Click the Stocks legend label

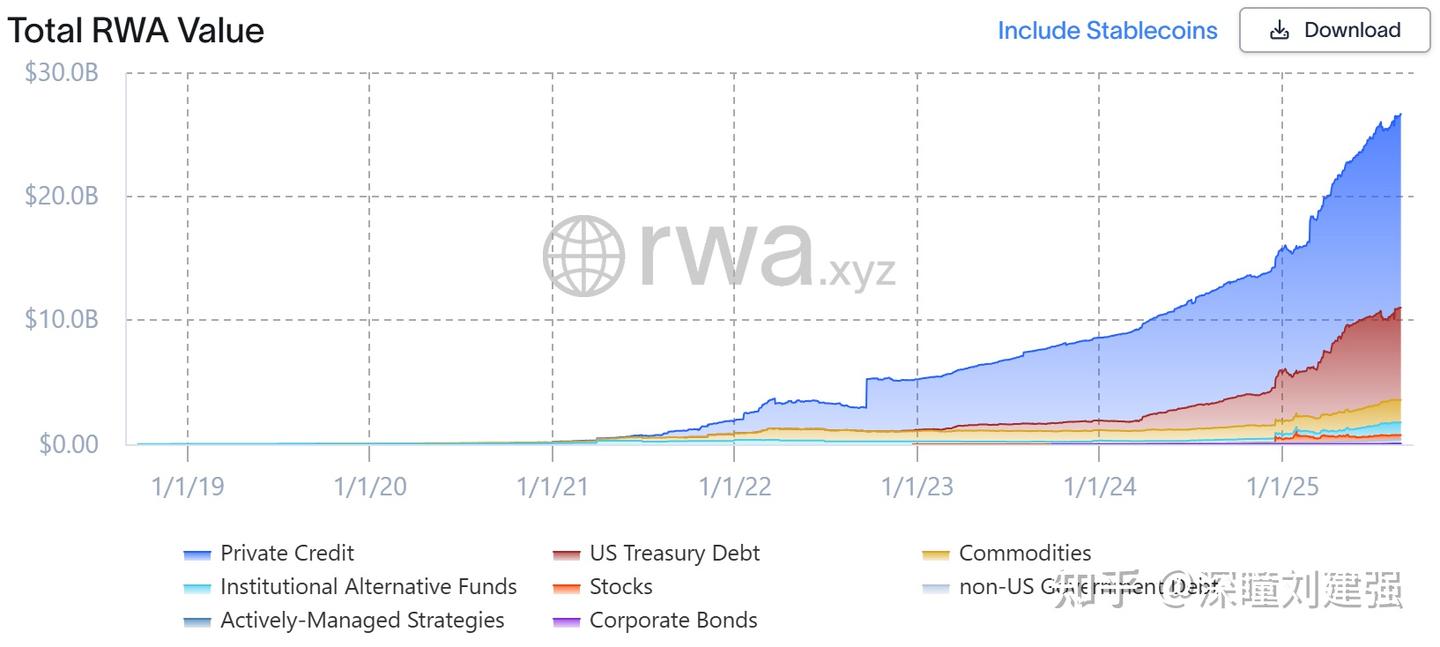621,587
